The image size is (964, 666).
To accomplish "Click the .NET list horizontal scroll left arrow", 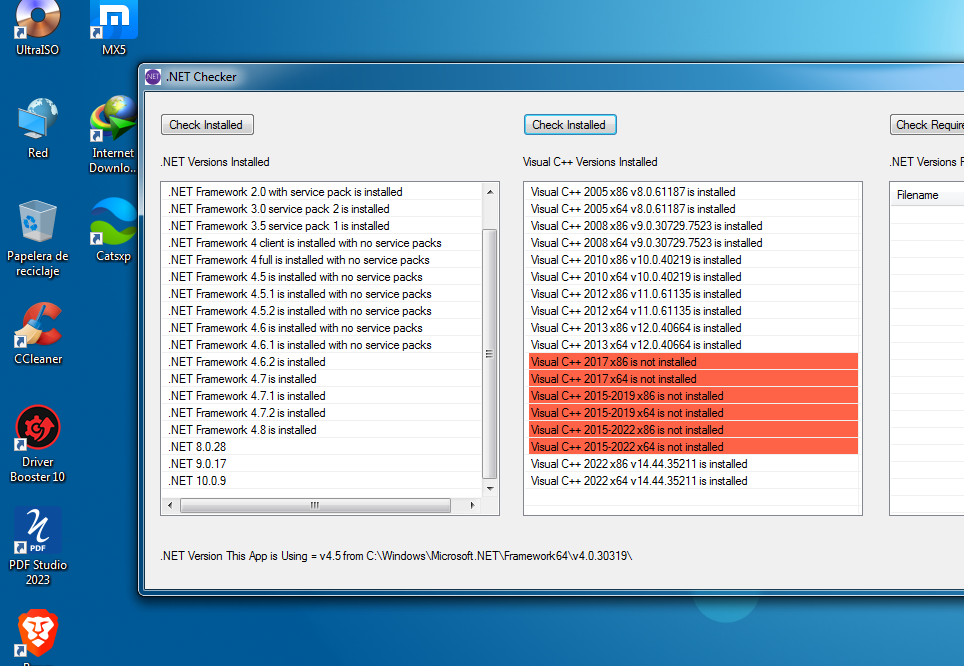I will [x=170, y=505].
